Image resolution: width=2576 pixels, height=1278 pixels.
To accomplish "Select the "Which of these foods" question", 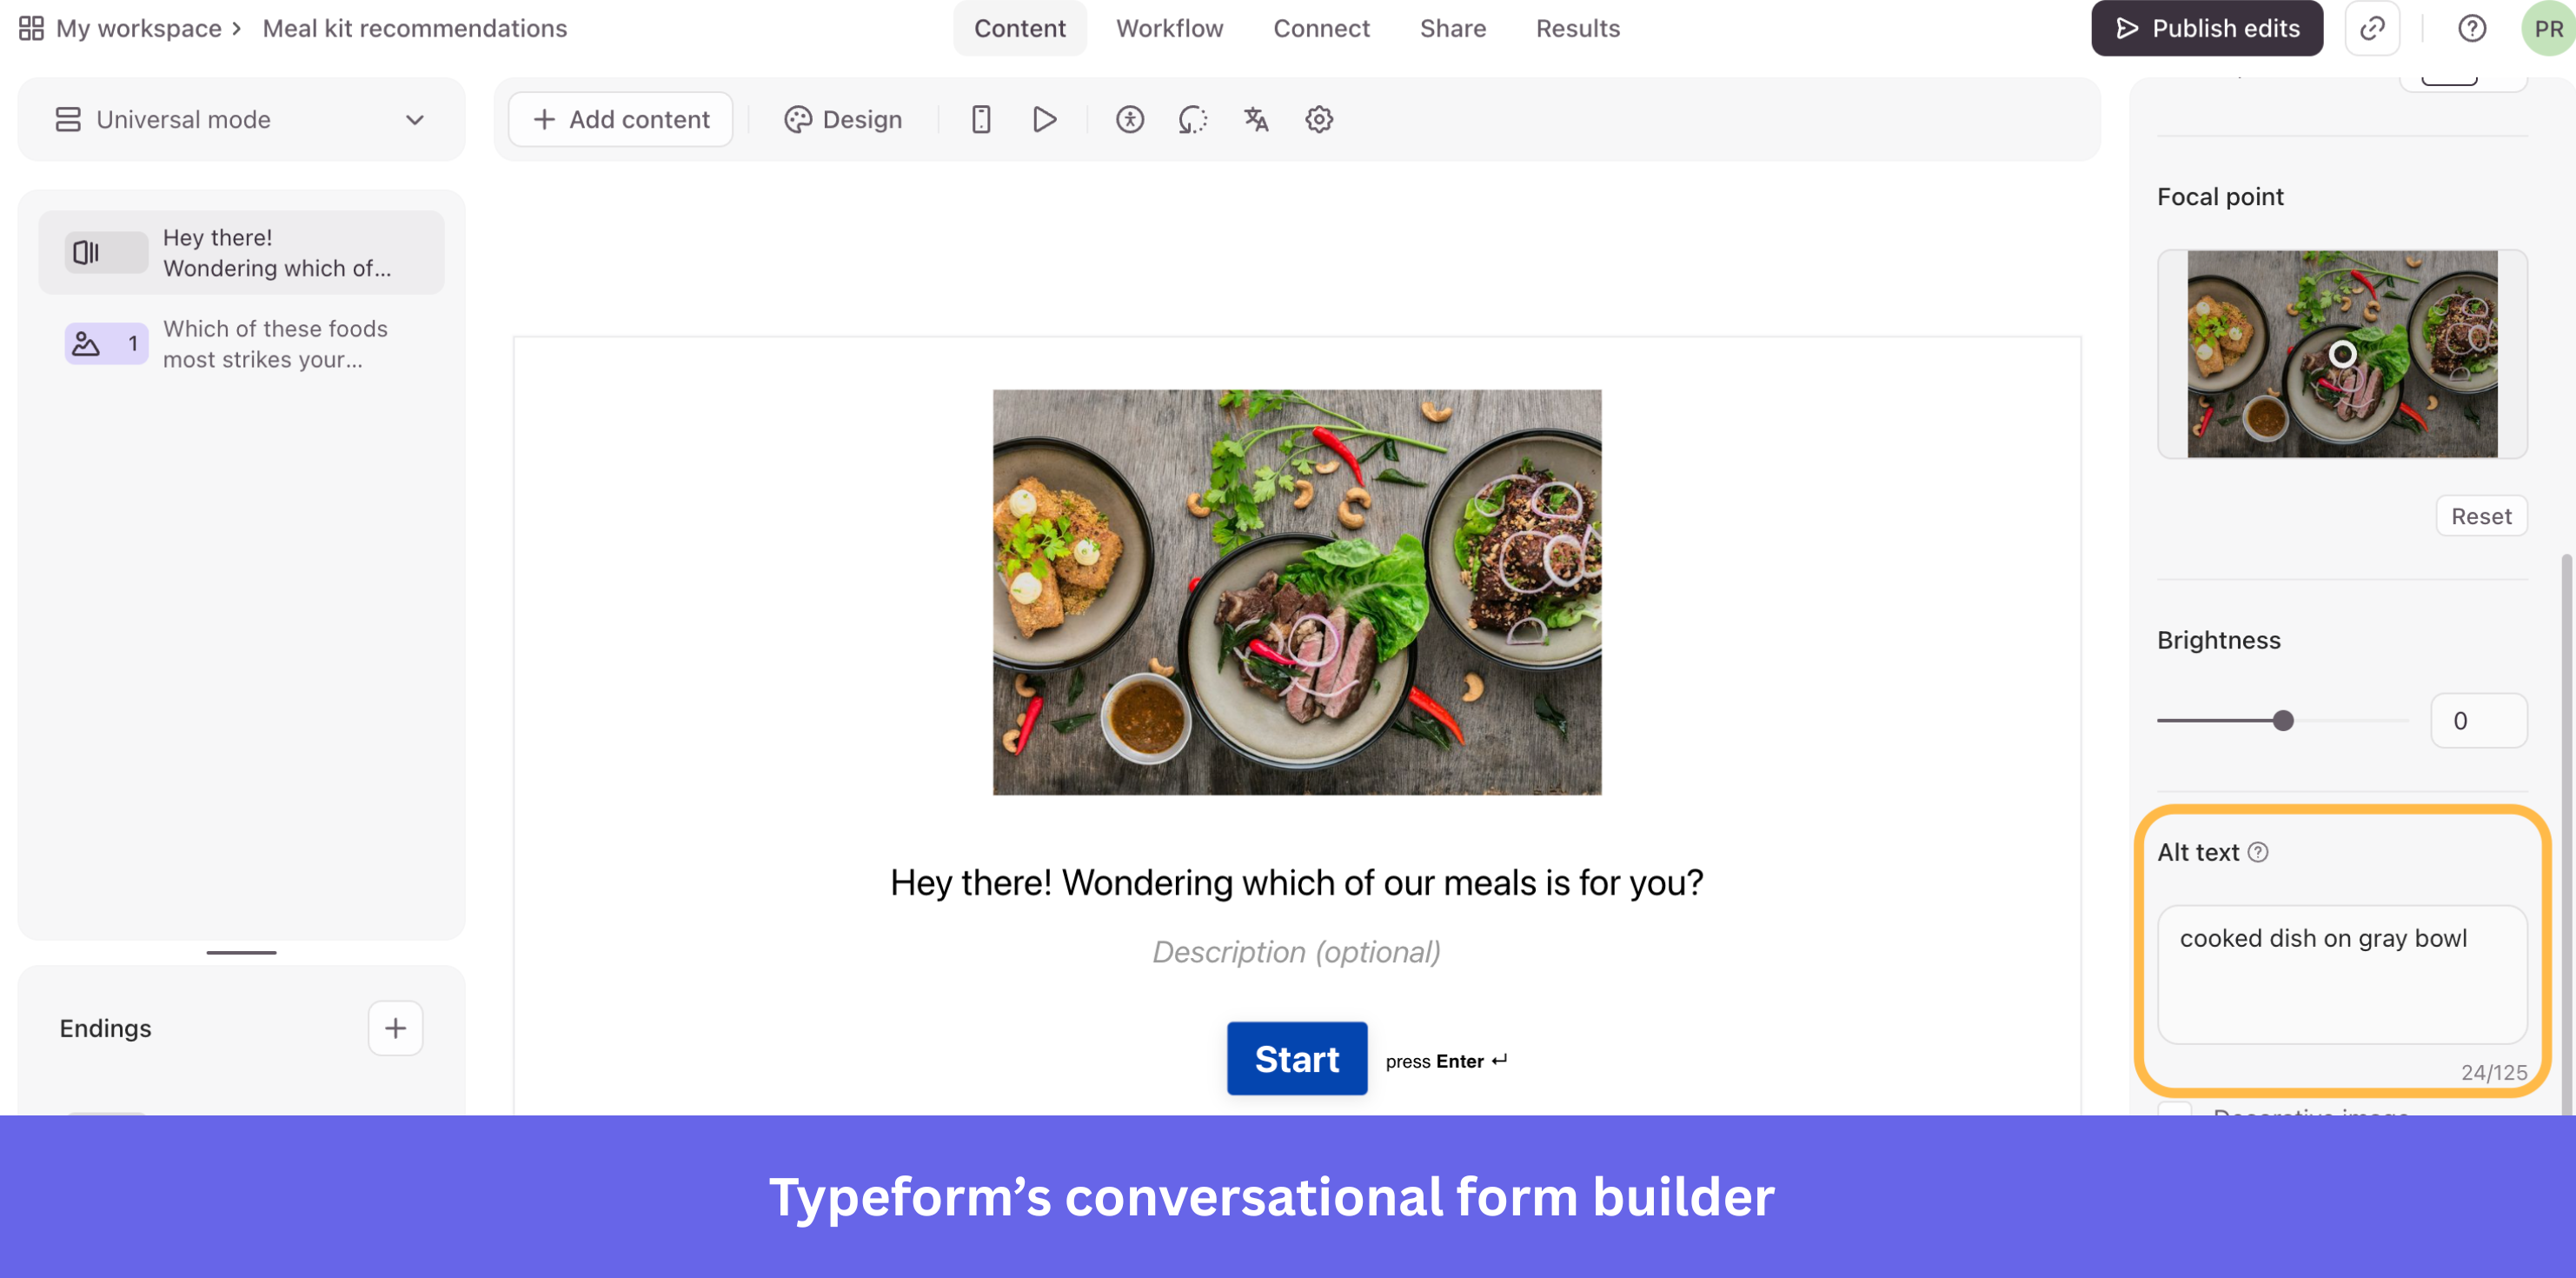I will 241,343.
